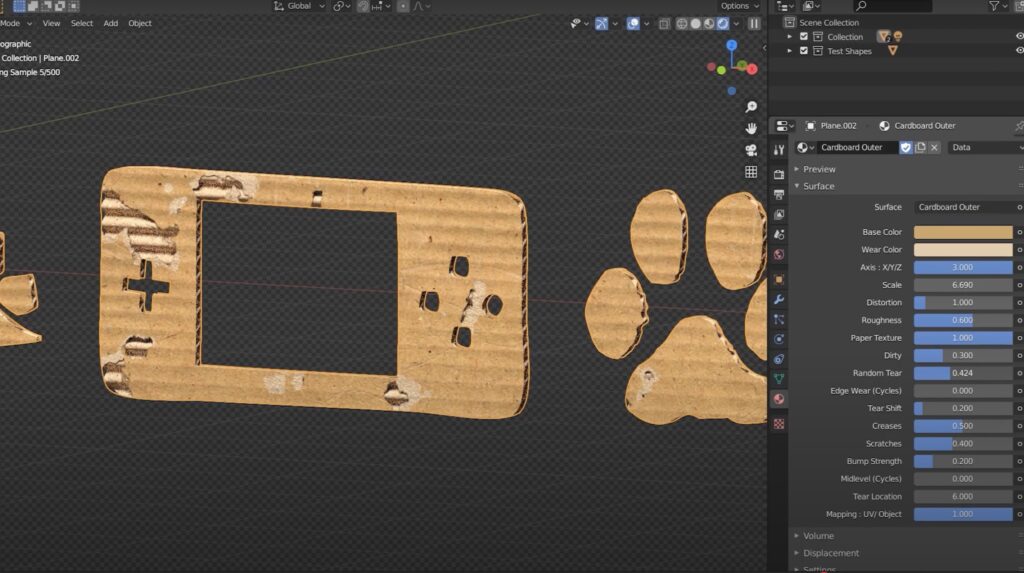This screenshot has height=573, width=1024.
Task: Toggle the camera view gizmo
Action: tap(751, 150)
